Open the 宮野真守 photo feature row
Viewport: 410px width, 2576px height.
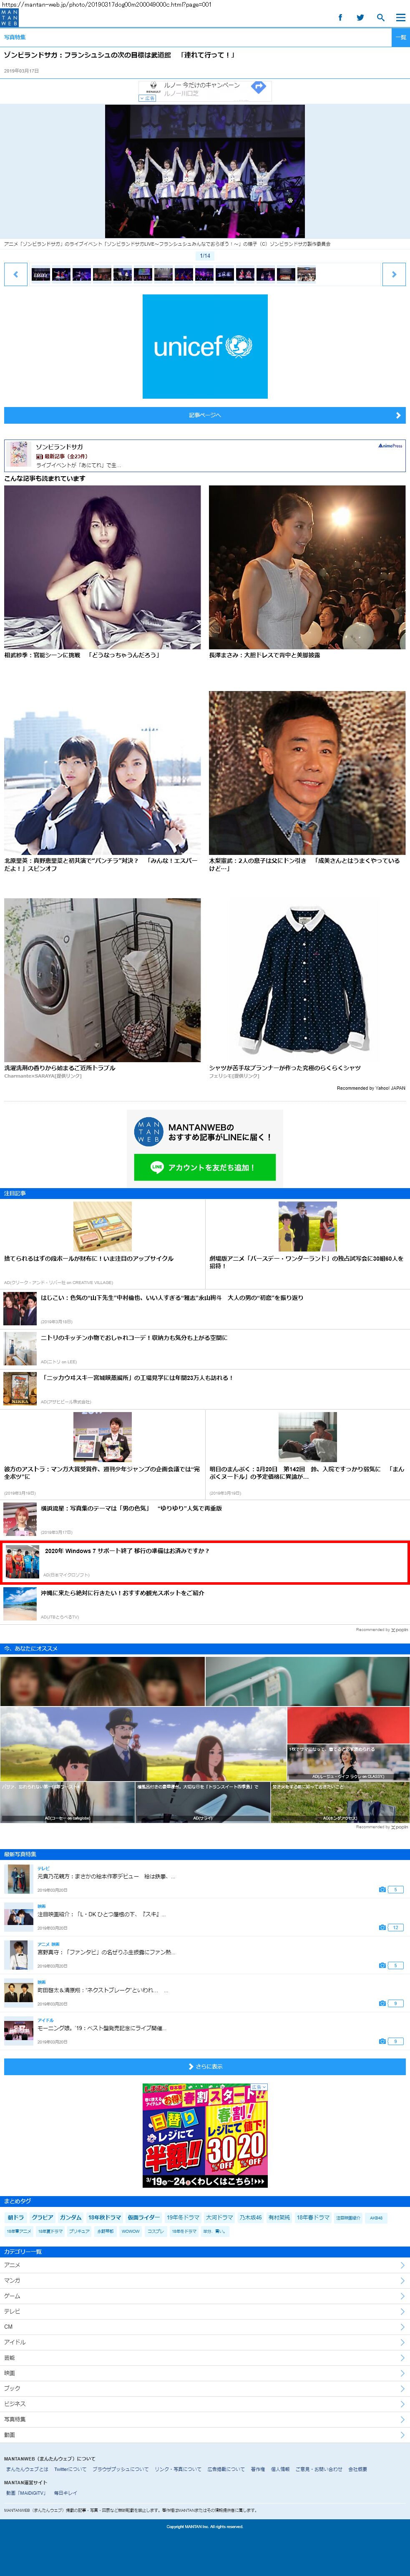coord(205,1956)
